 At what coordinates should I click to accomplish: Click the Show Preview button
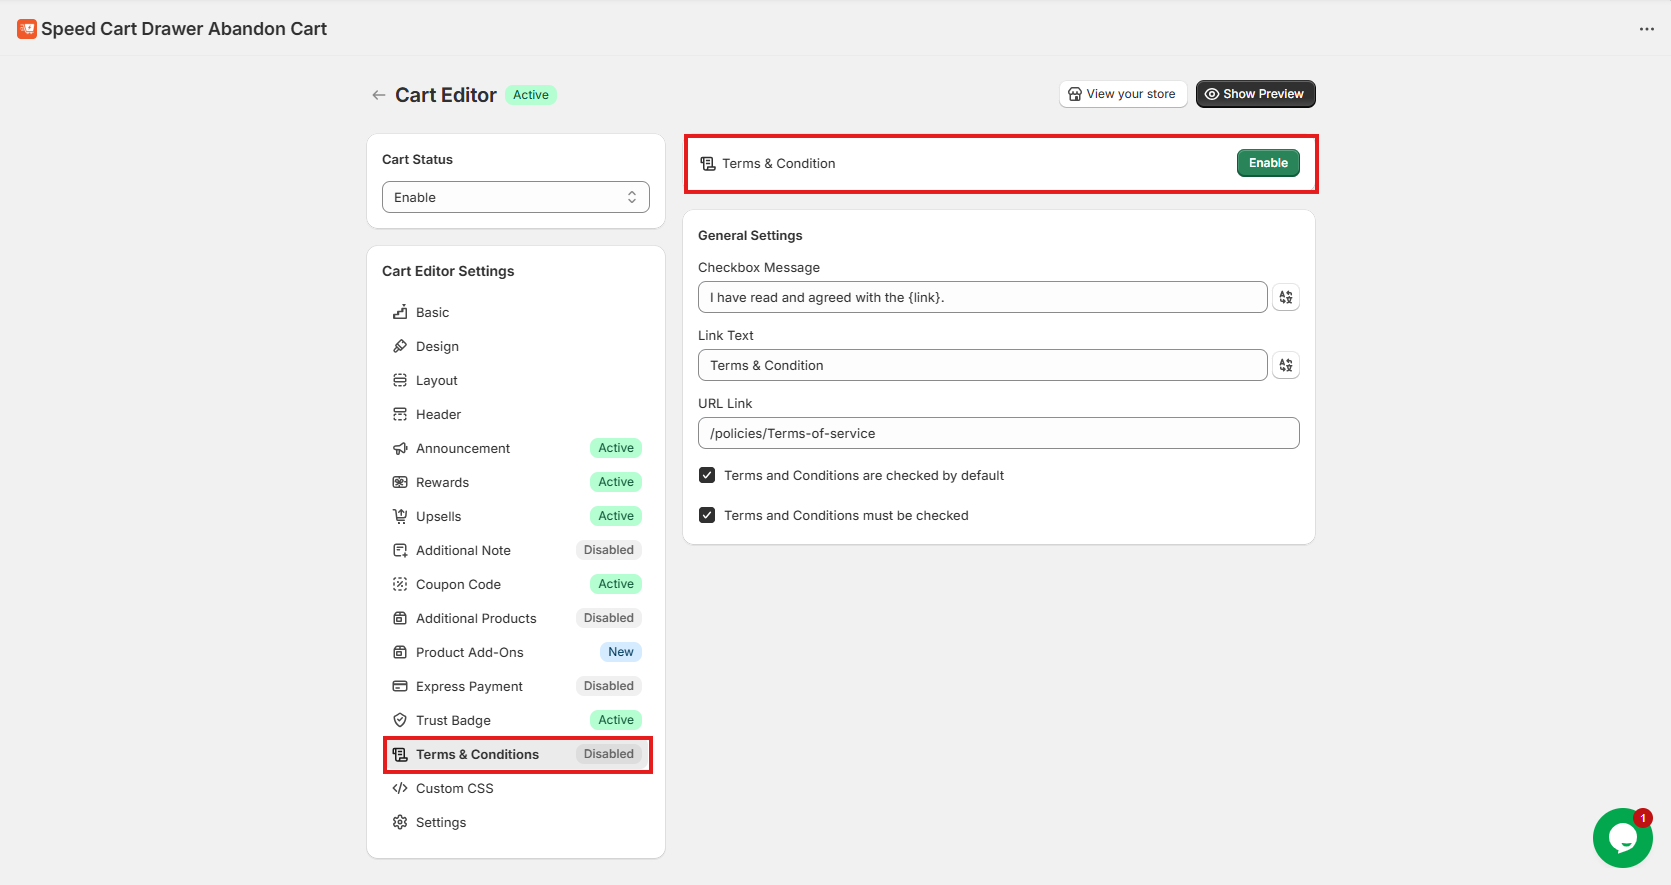[x=1255, y=94]
